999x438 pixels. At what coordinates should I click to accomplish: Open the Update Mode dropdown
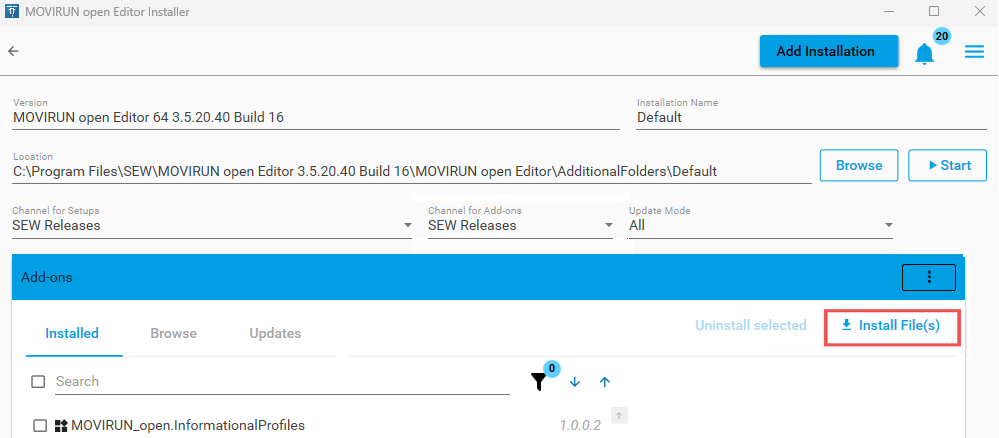pyautogui.click(x=887, y=226)
